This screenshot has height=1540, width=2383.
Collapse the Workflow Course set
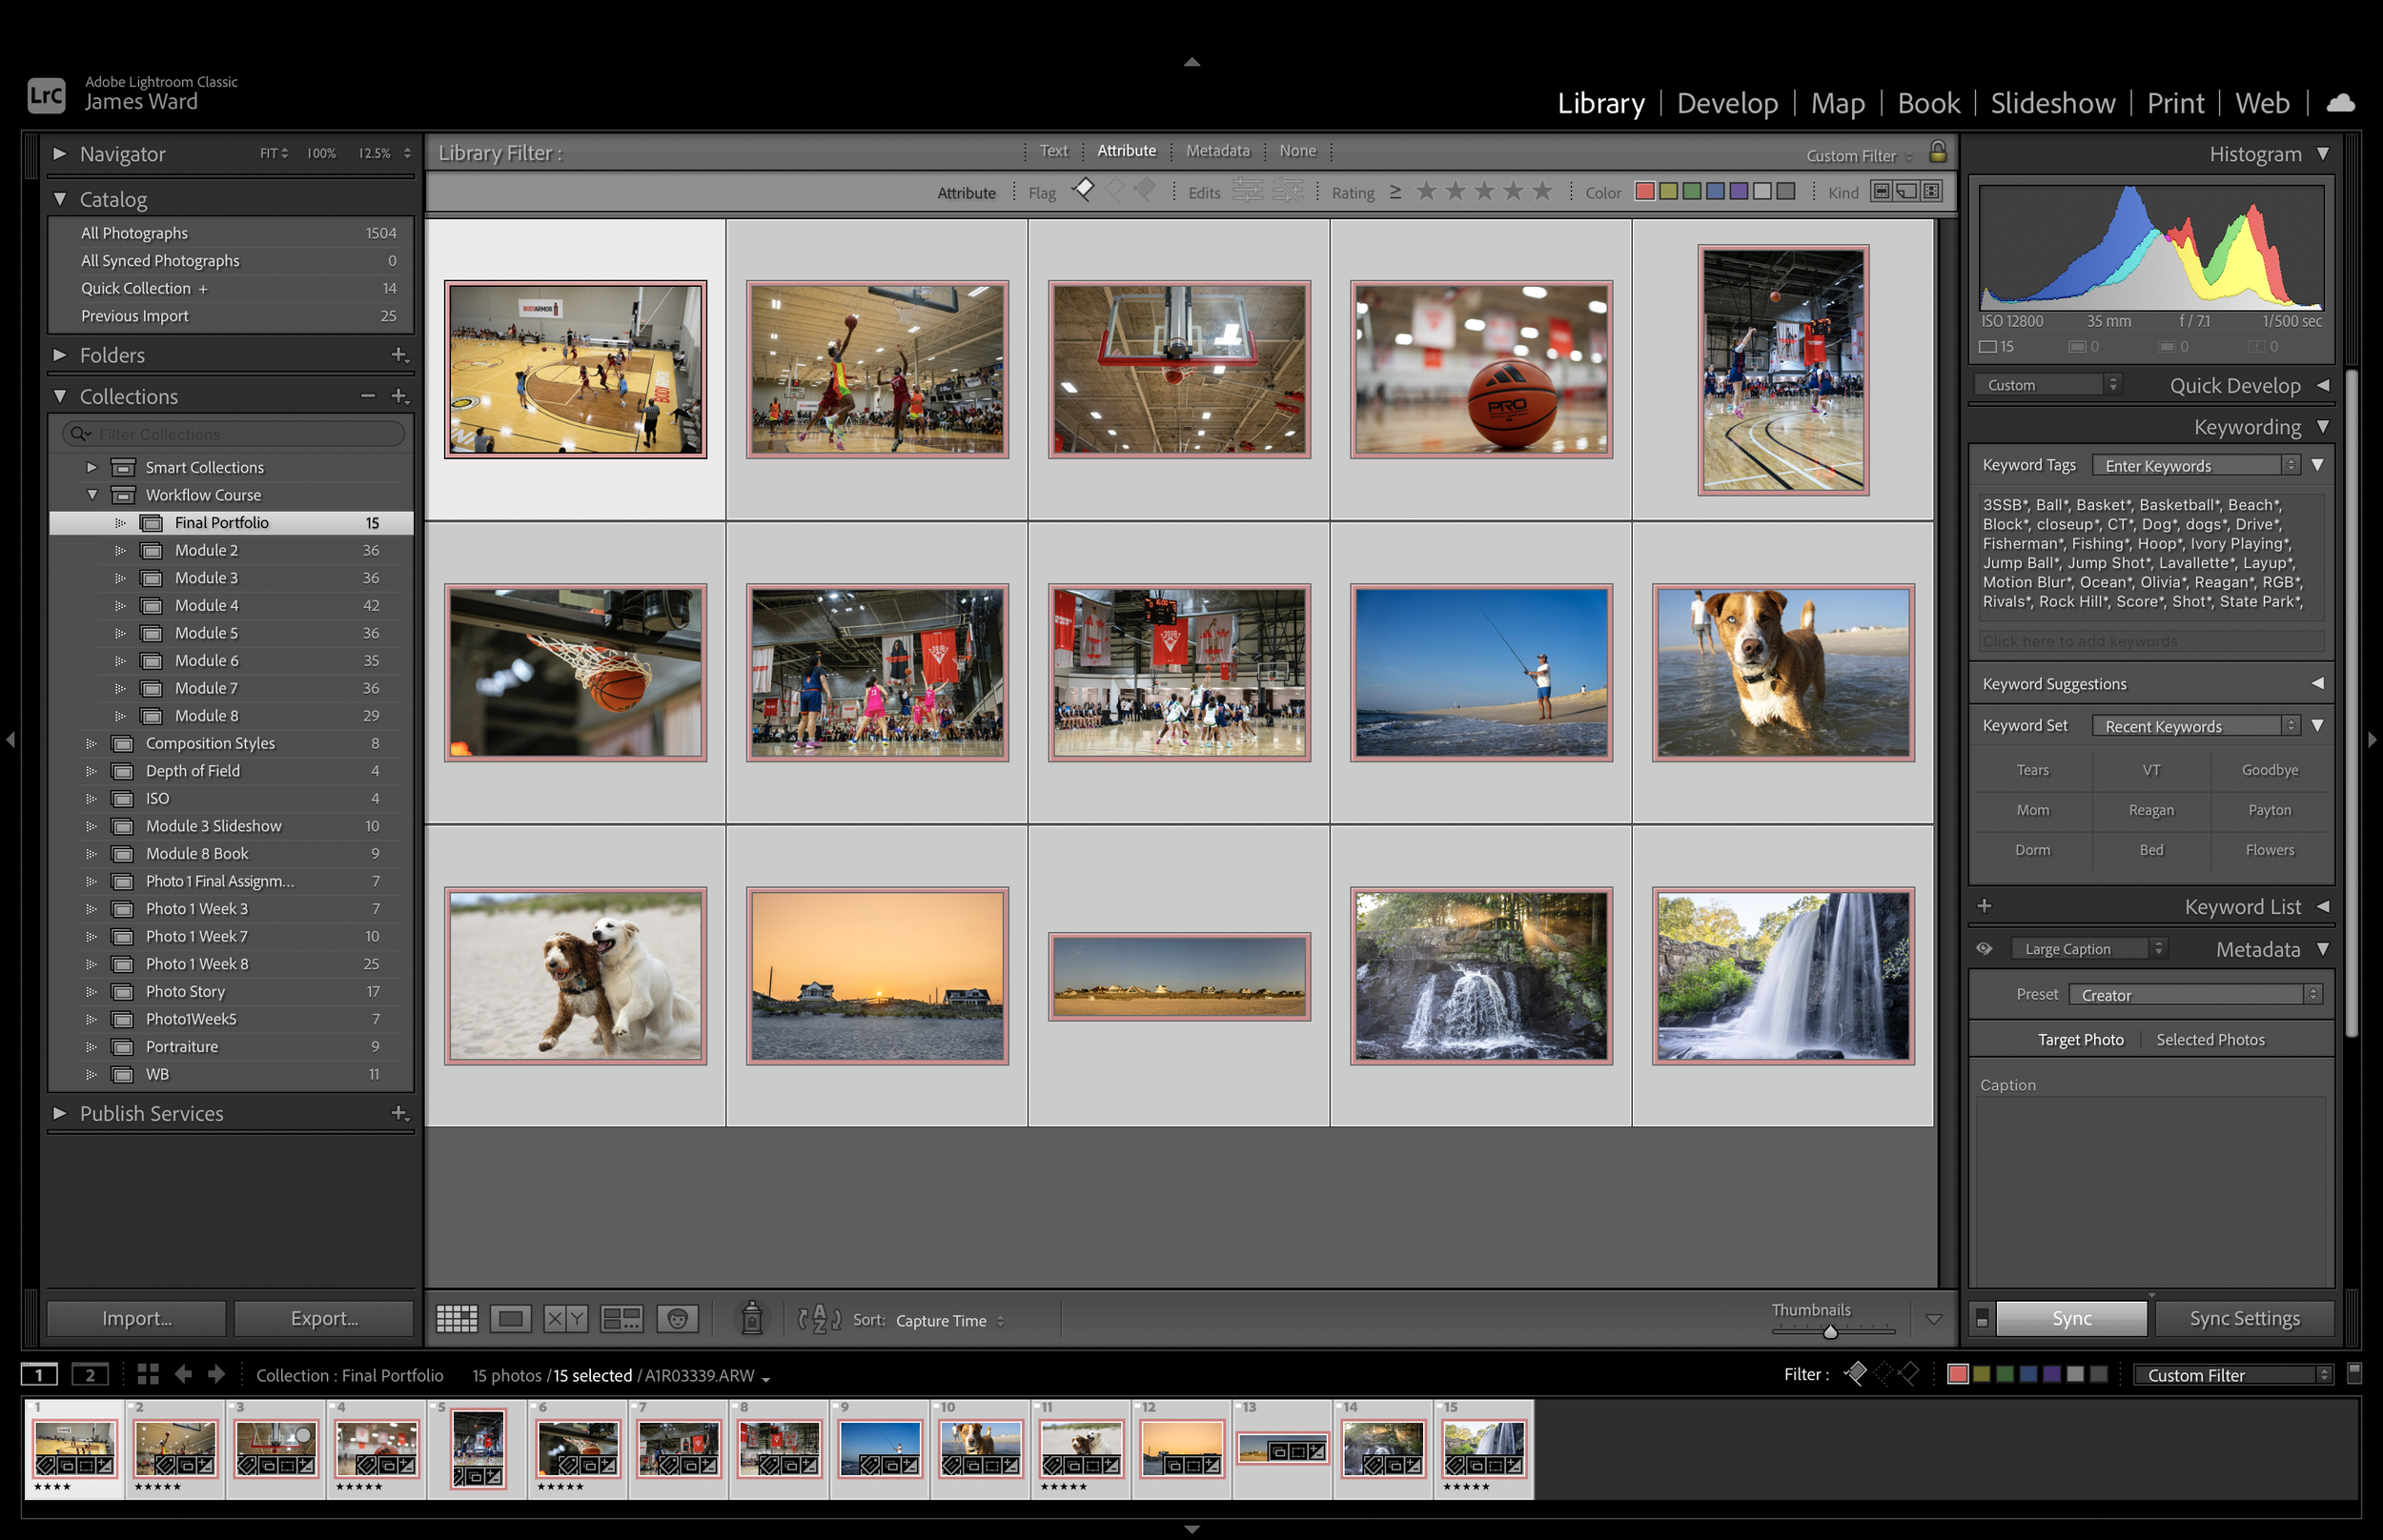click(x=92, y=494)
